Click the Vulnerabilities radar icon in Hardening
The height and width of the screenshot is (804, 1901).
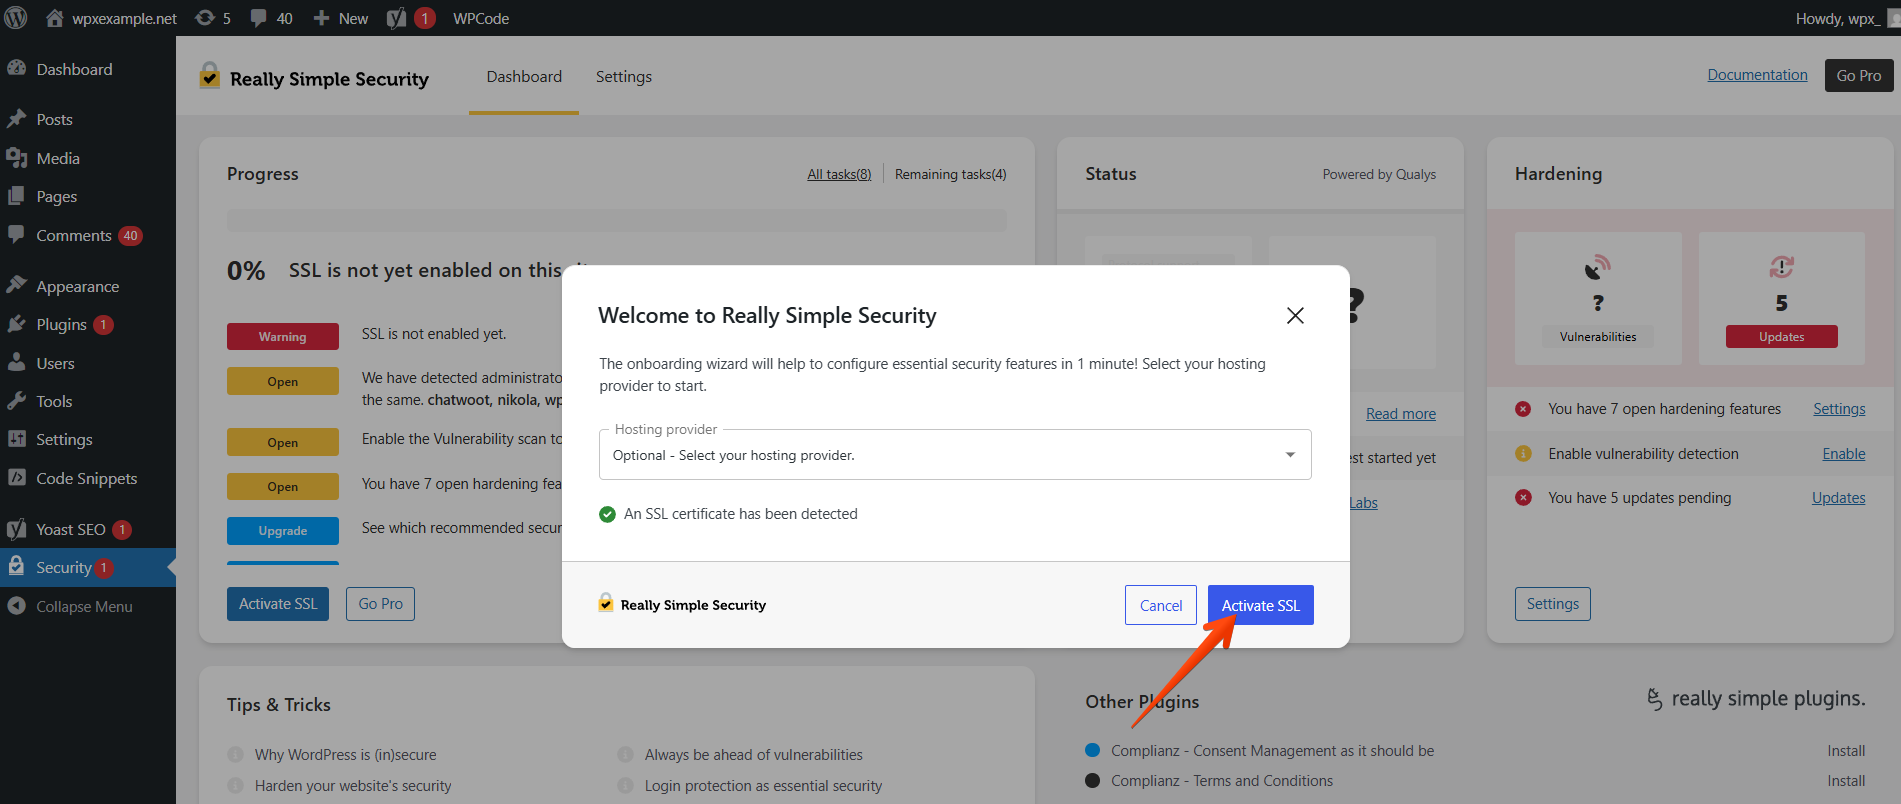click(1597, 268)
